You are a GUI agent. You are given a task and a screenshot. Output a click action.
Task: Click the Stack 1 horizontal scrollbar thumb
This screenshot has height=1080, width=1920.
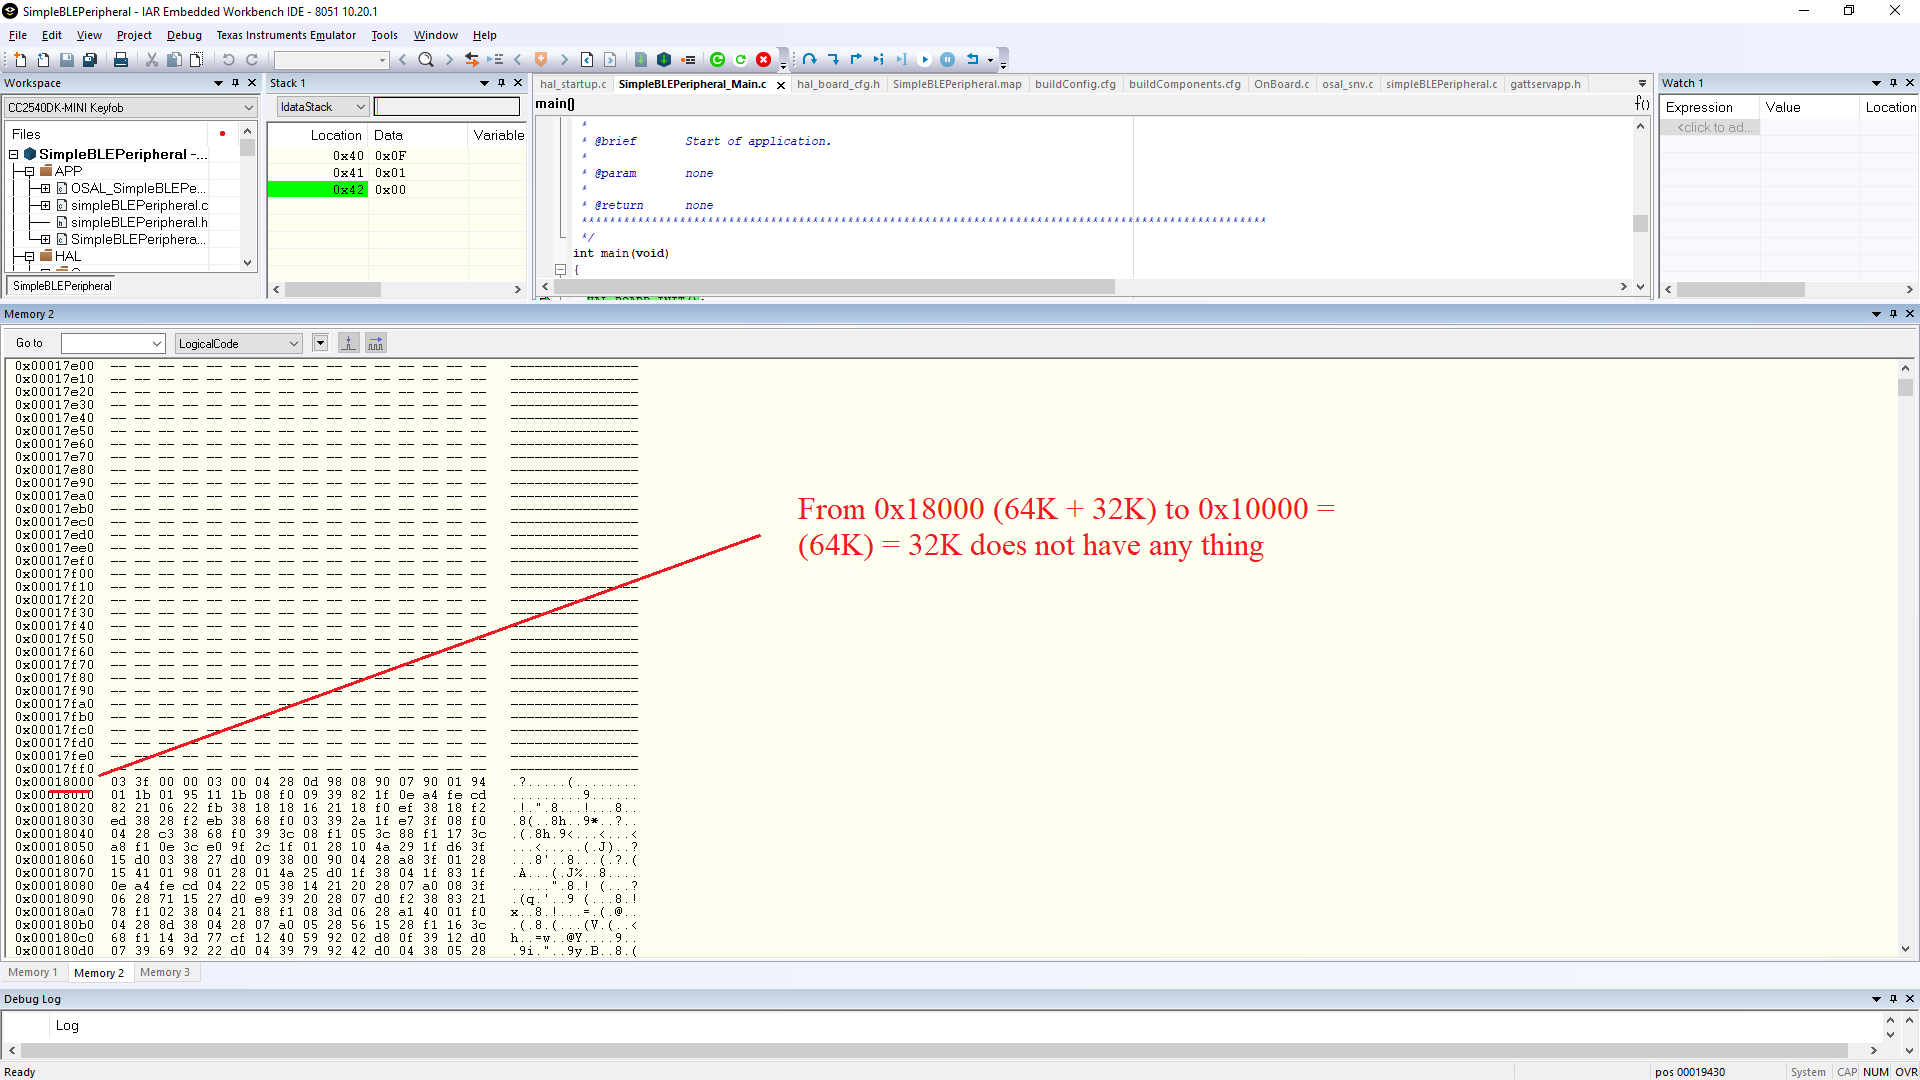(332, 290)
